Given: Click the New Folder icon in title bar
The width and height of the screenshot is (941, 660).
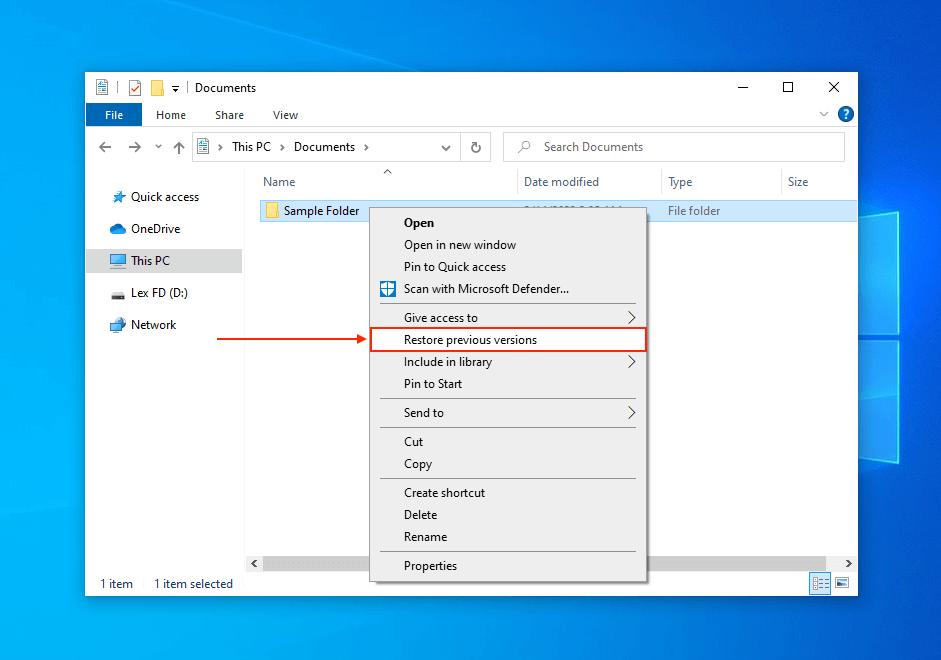Looking at the screenshot, I should pos(157,88).
